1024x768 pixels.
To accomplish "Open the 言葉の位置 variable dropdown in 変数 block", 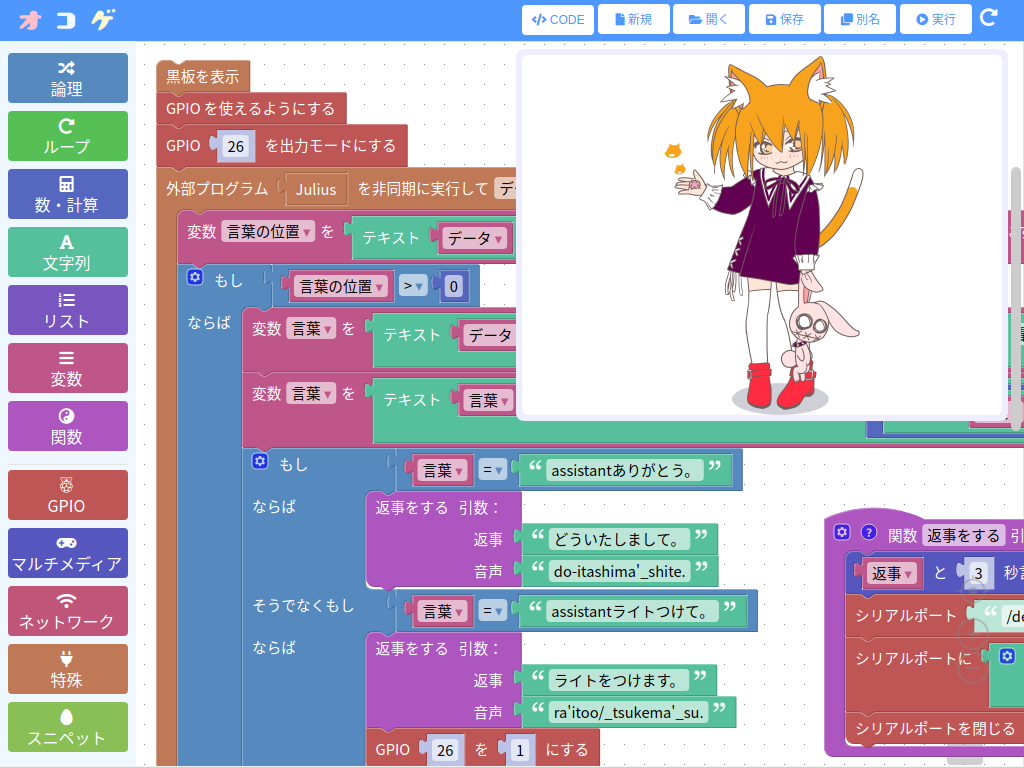I will tap(268, 231).
